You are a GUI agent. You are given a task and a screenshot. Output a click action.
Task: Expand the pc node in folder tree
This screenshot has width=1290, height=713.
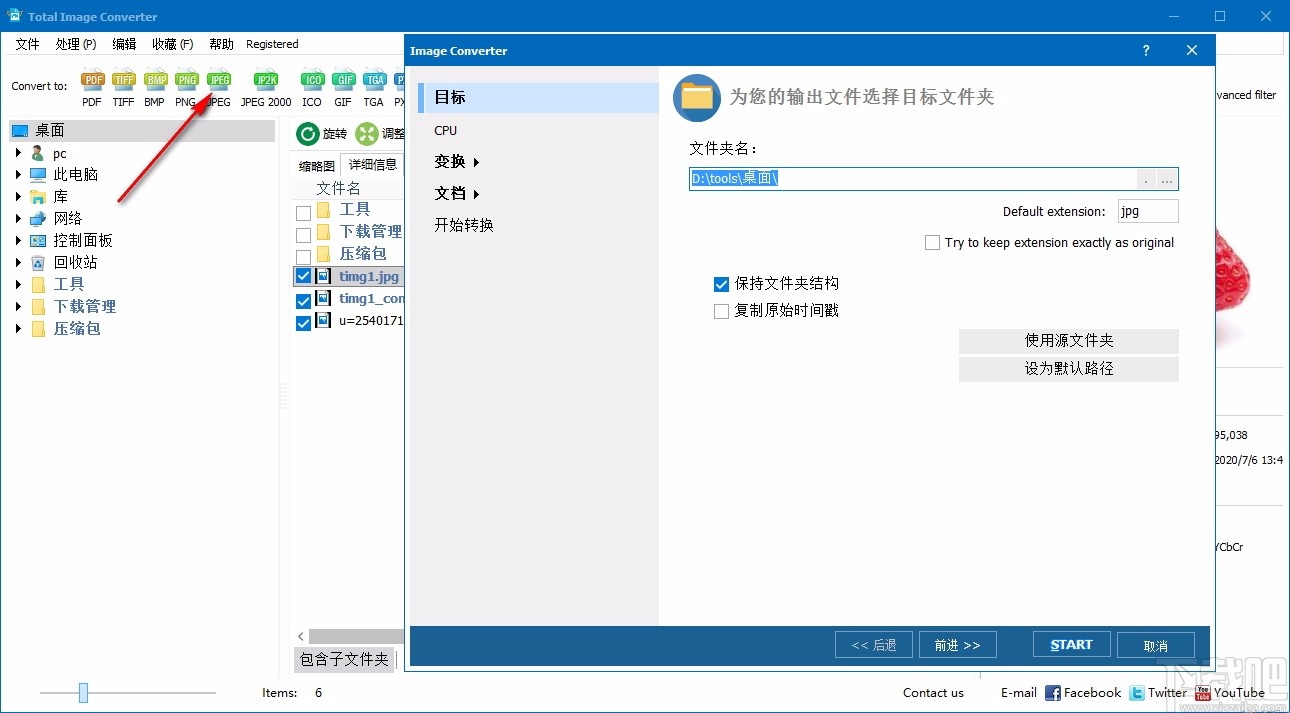pos(18,153)
